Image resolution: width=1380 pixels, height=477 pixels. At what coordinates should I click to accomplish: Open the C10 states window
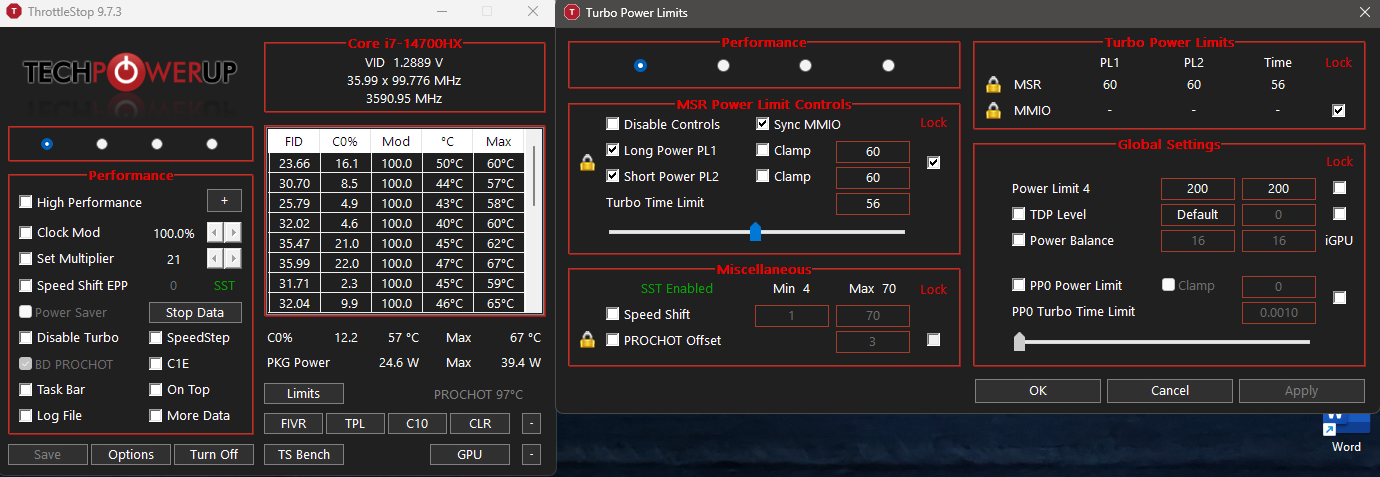(418, 424)
